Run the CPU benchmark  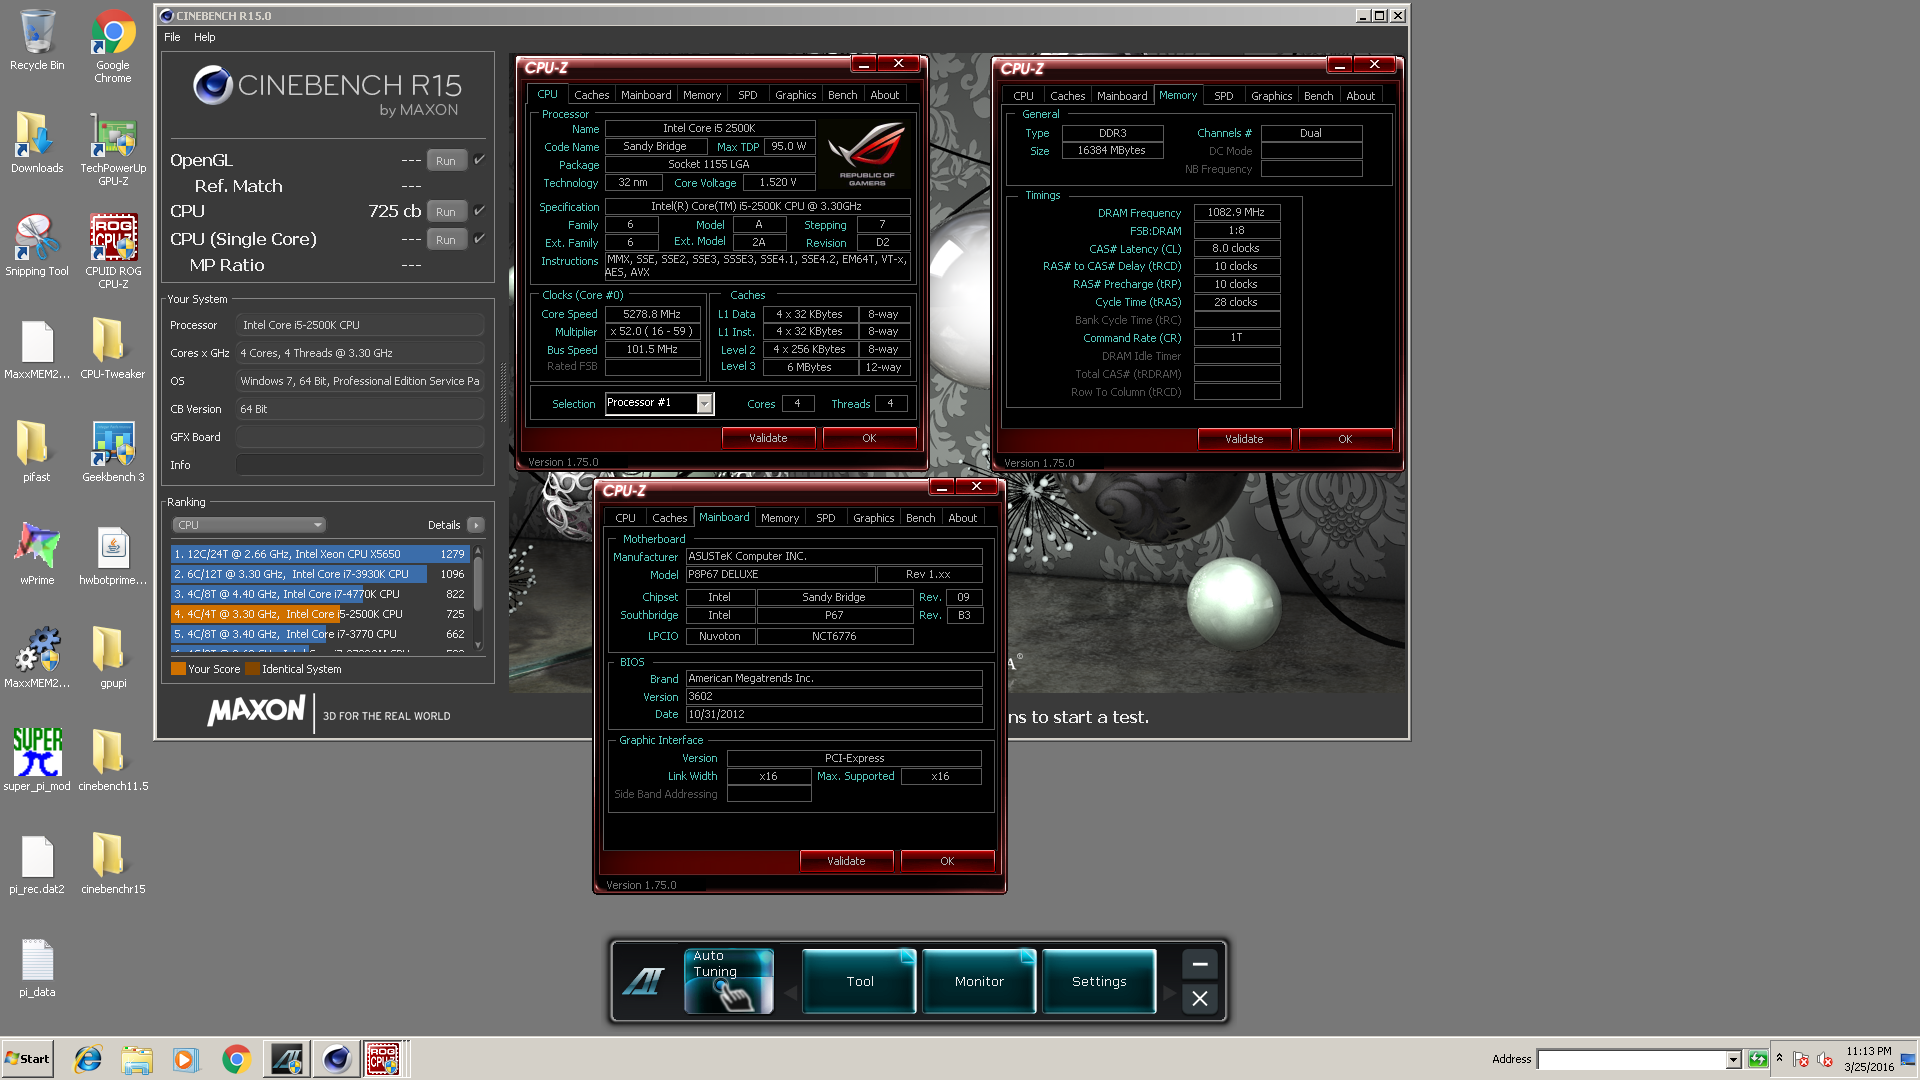(446, 211)
